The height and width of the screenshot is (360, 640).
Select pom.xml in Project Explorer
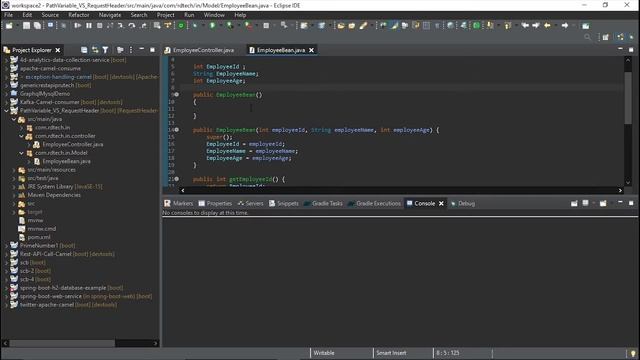pos(39,237)
